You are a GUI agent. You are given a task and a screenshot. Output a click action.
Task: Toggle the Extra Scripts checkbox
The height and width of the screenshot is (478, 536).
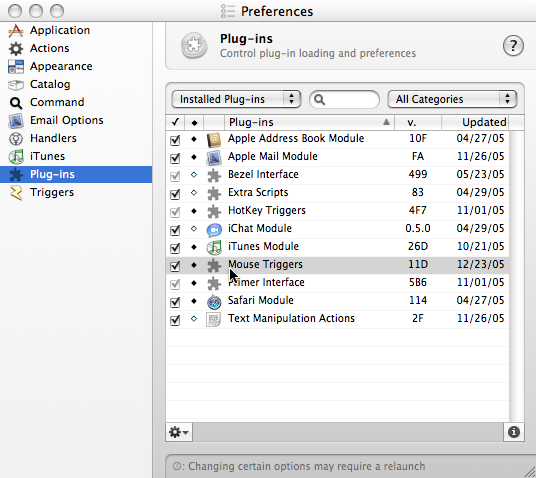(x=175, y=194)
